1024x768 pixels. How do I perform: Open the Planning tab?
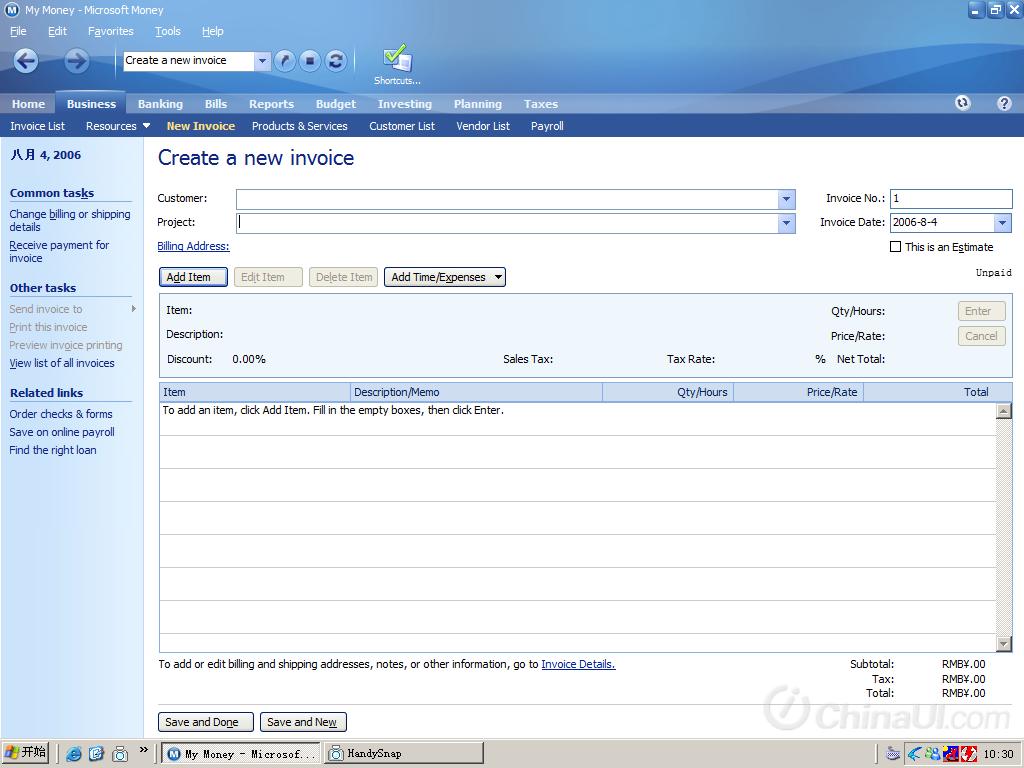click(x=478, y=104)
